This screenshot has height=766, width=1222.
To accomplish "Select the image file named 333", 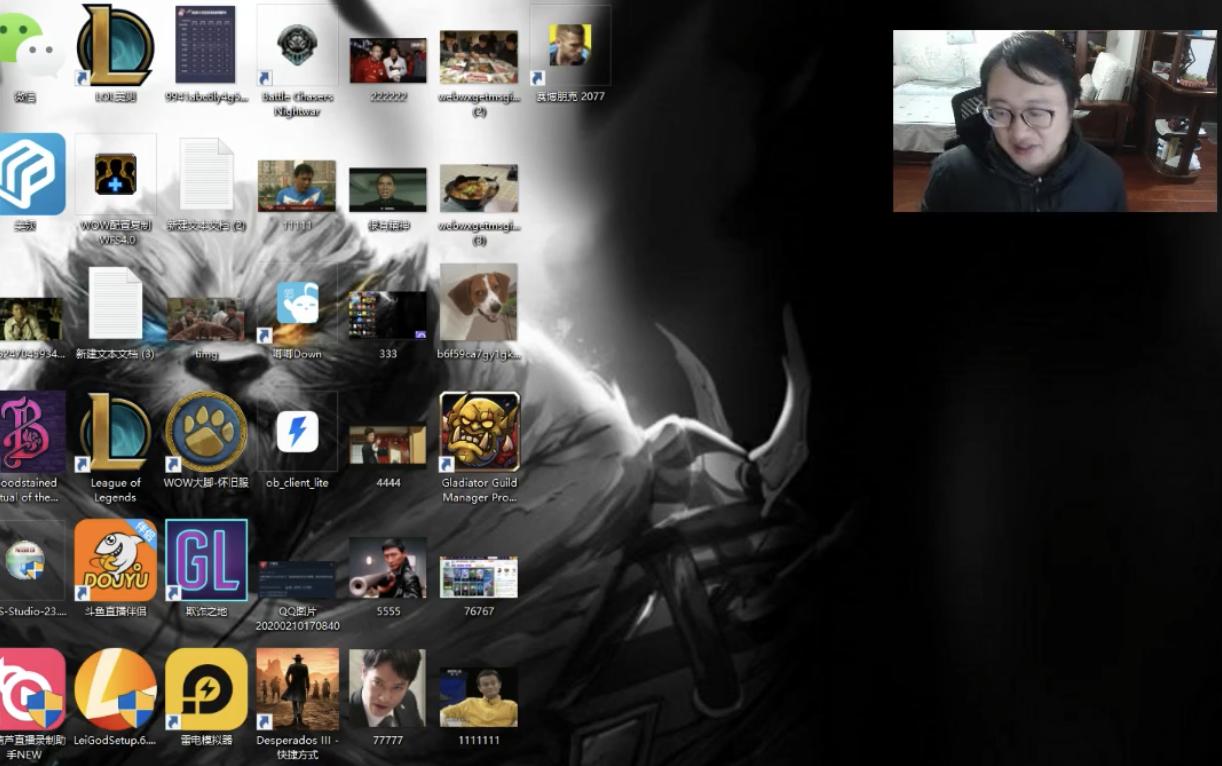I will pyautogui.click(x=388, y=315).
